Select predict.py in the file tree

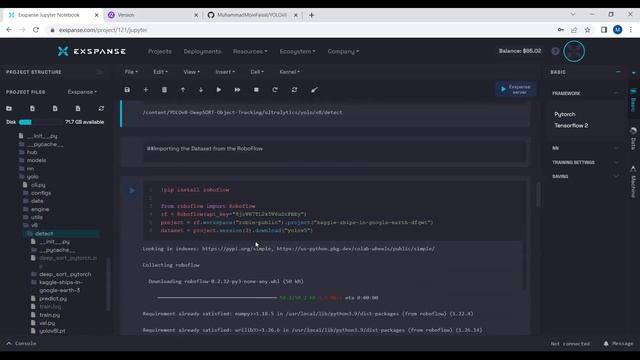(53, 299)
